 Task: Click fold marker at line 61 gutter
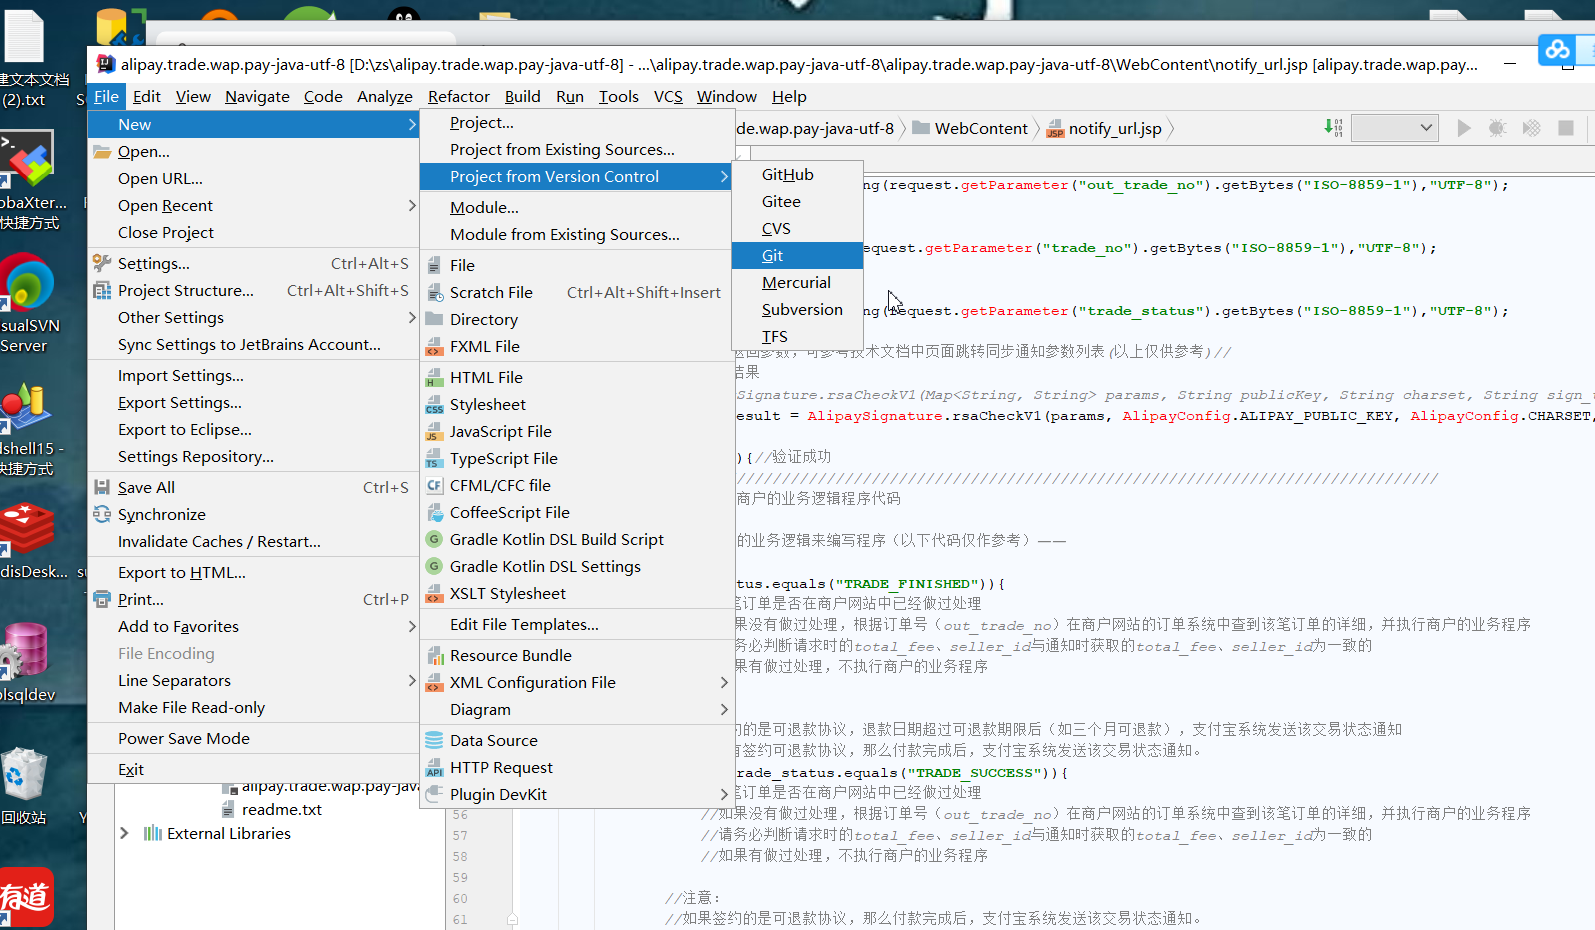pos(512,919)
